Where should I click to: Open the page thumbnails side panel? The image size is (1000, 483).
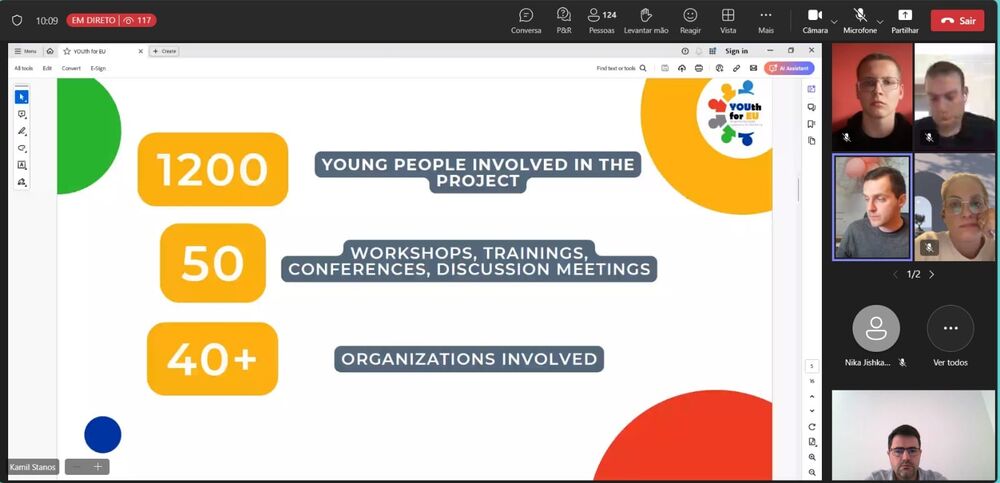[x=811, y=140]
